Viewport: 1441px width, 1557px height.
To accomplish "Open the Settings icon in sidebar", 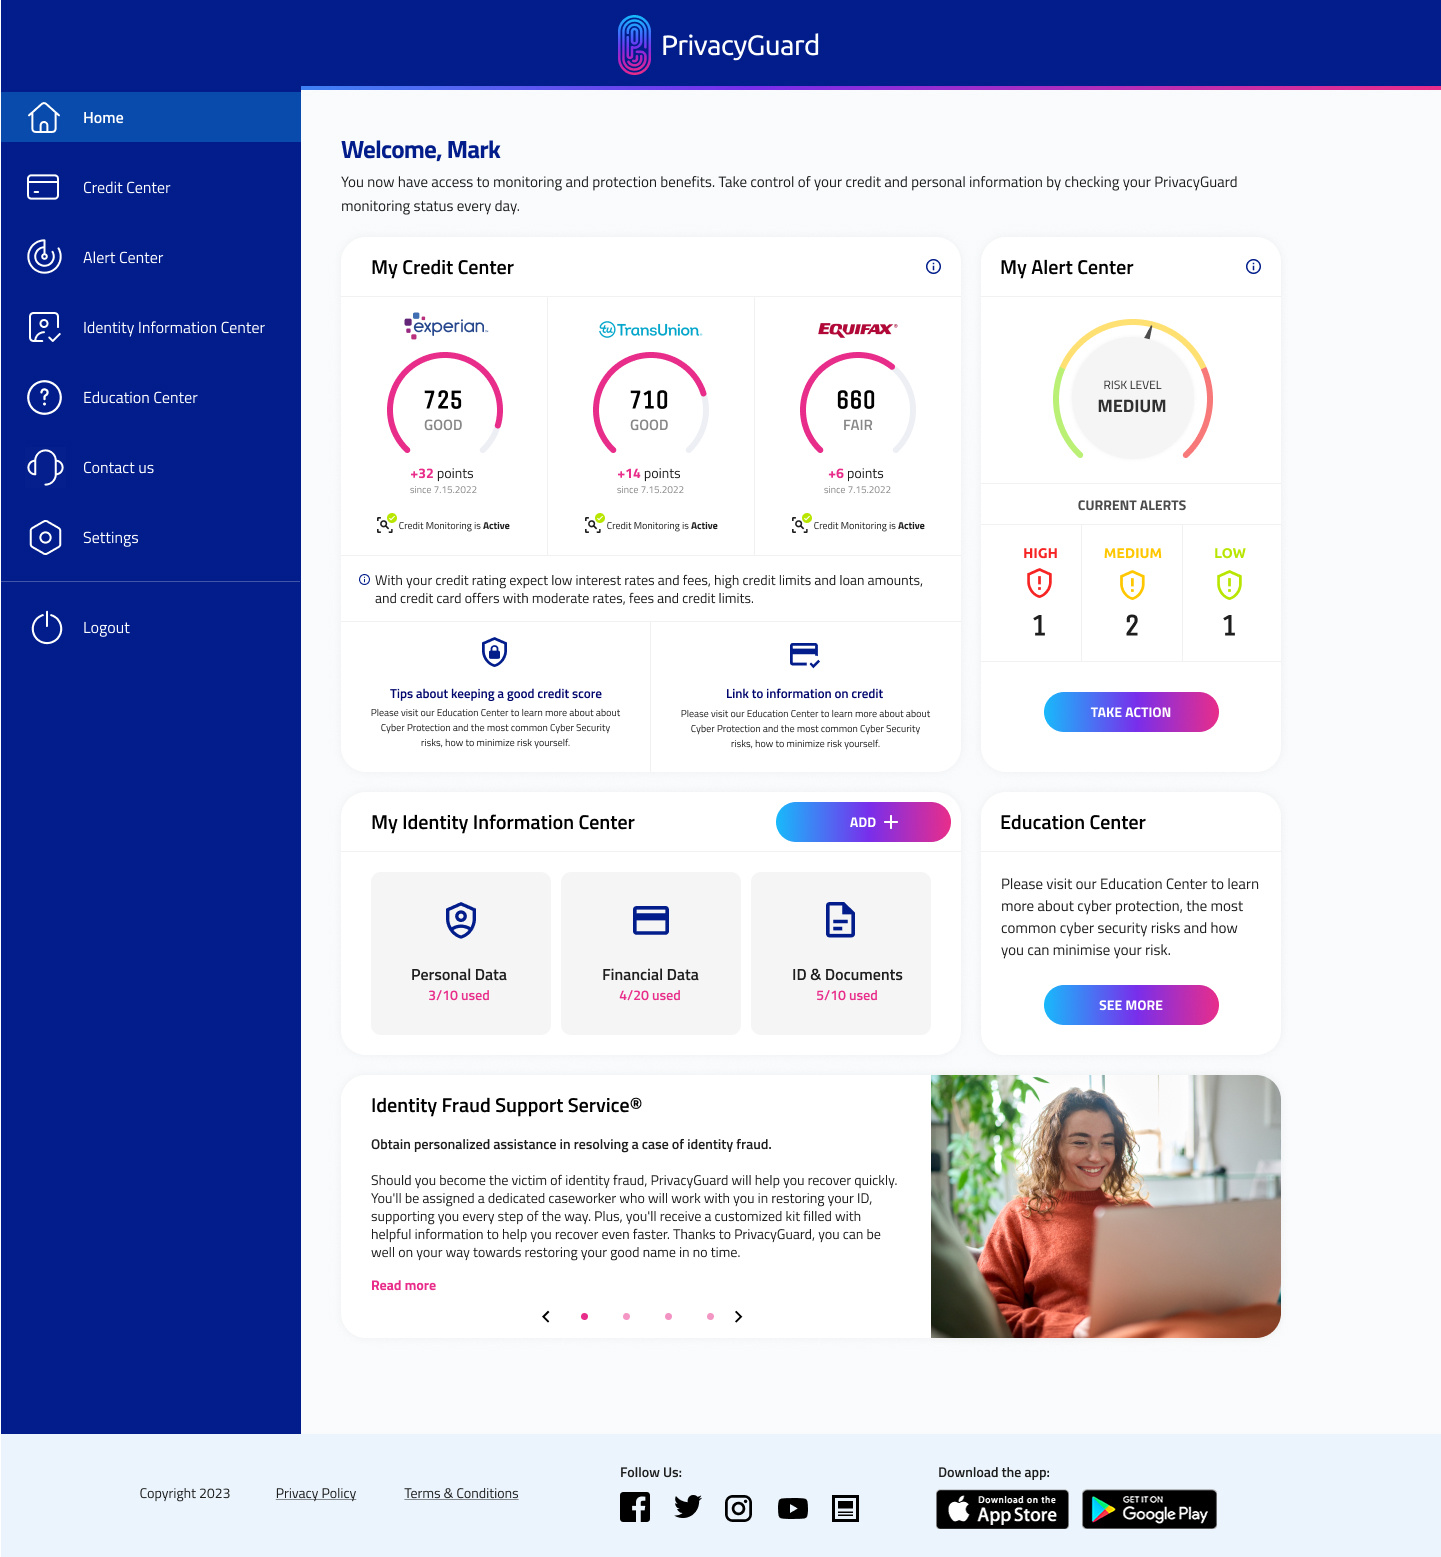I will pos(43,537).
